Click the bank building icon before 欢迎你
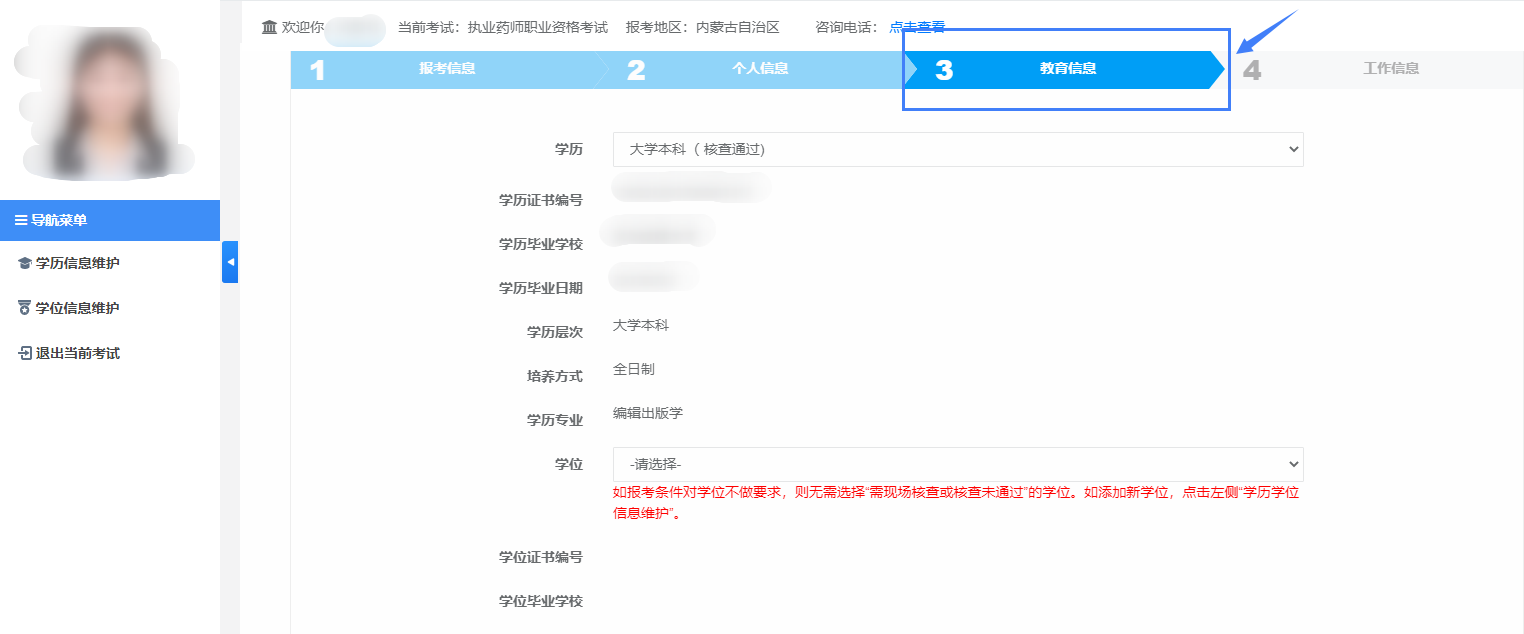This screenshot has width=1524, height=634. (269, 27)
